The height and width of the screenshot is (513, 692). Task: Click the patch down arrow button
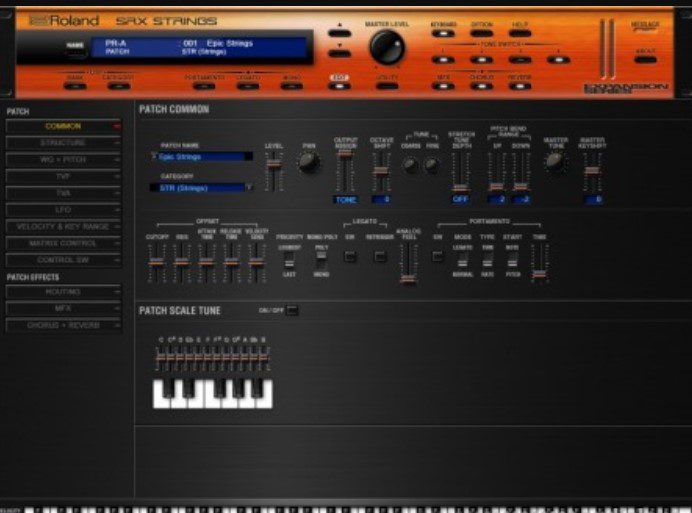click(339, 53)
